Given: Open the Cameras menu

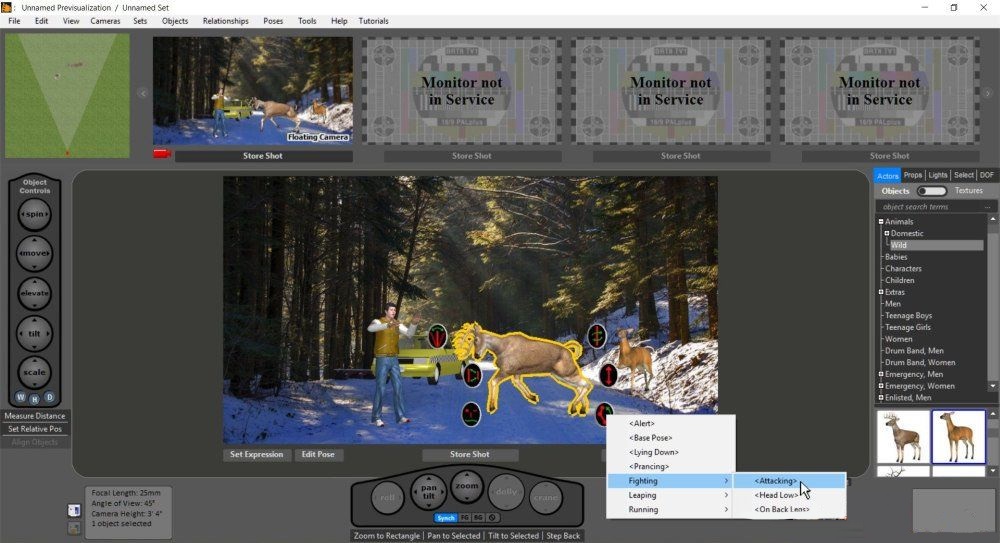Looking at the screenshot, I should [105, 21].
